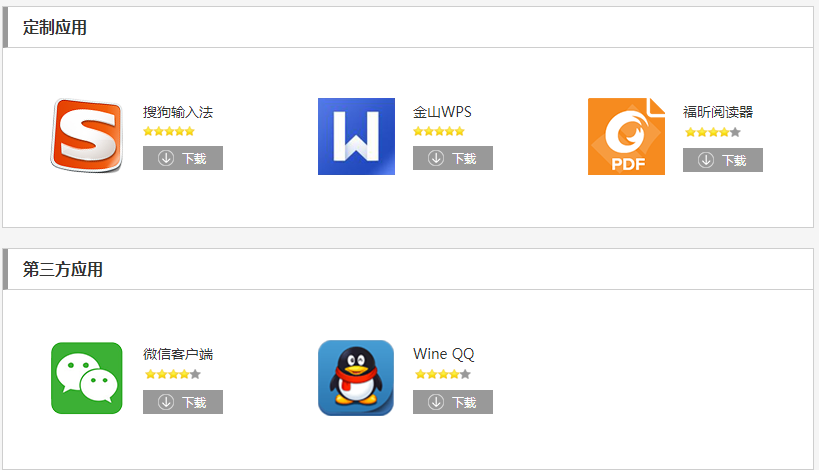Download 微信客户端 via its 下载 button
The height and width of the screenshot is (470, 819).
point(183,402)
